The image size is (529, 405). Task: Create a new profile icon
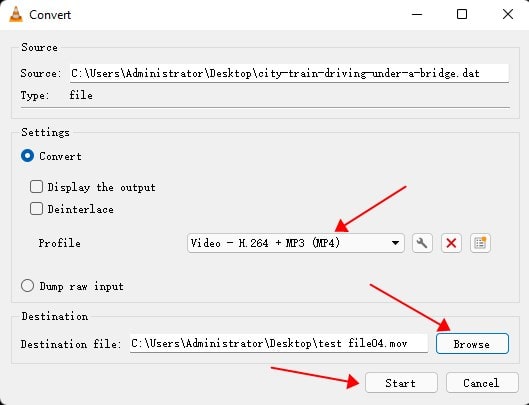(x=480, y=243)
